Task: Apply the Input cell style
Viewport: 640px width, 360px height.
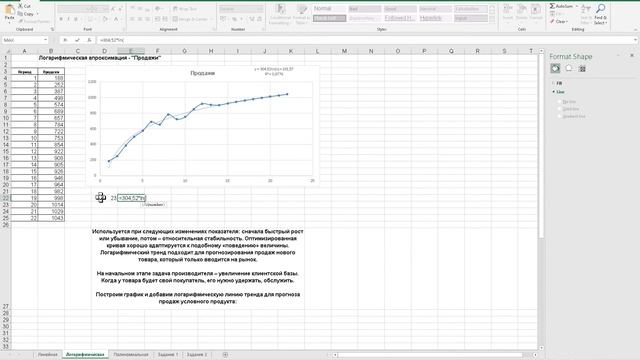Action: tap(471, 18)
